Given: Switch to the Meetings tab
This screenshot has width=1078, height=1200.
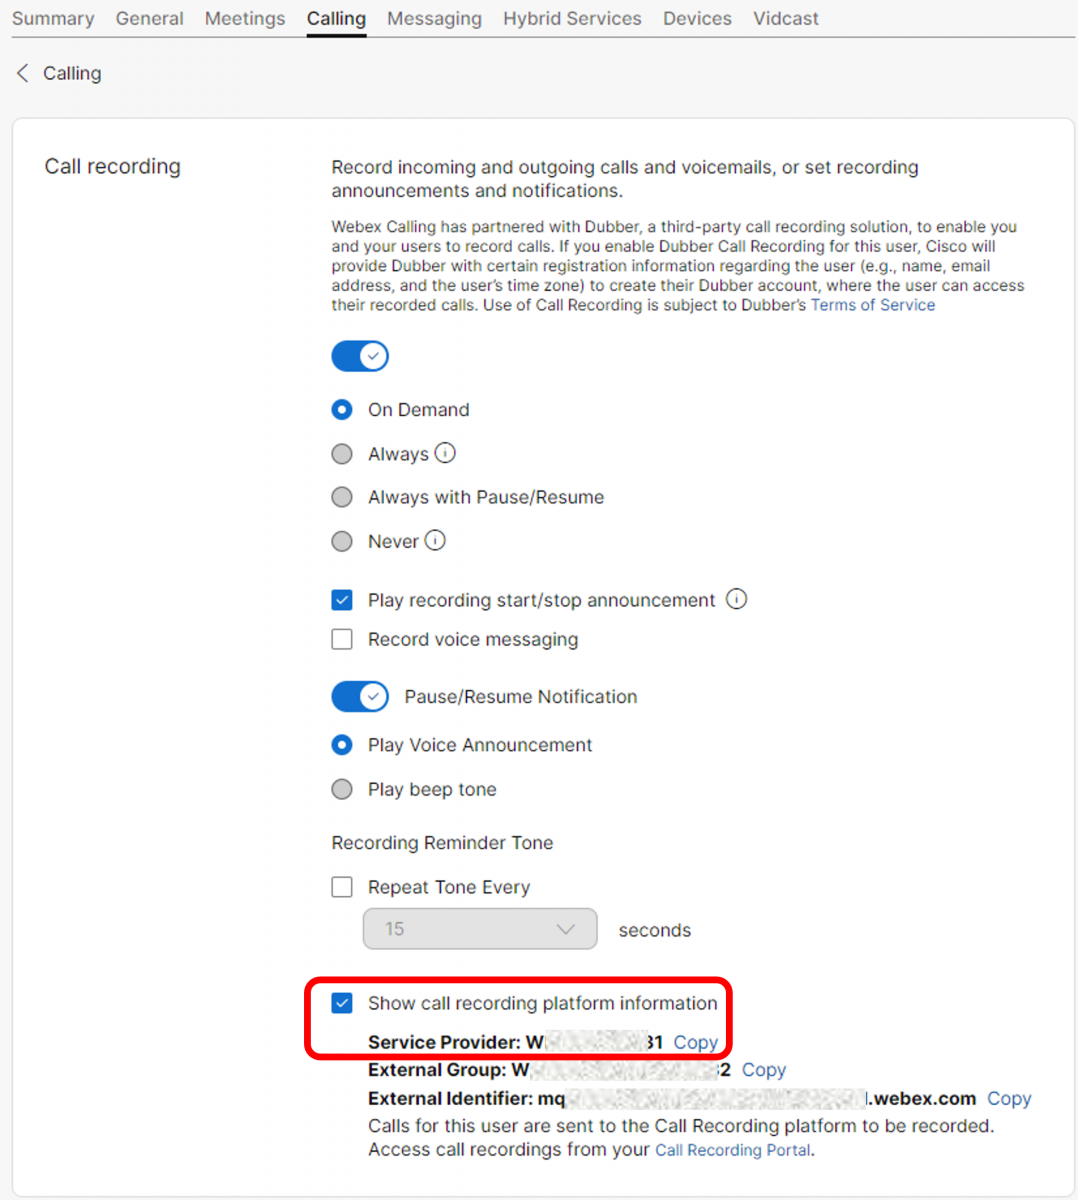Looking at the screenshot, I should [x=245, y=19].
